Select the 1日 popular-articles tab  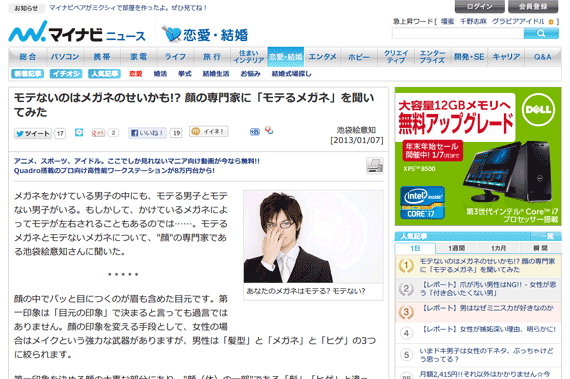tap(415, 249)
